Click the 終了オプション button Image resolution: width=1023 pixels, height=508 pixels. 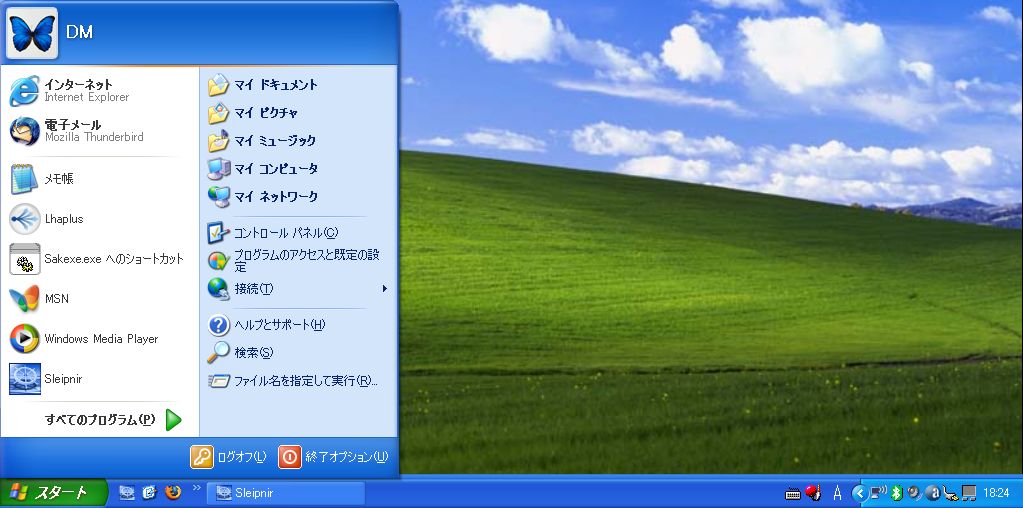pyautogui.click(x=334, y=456)
